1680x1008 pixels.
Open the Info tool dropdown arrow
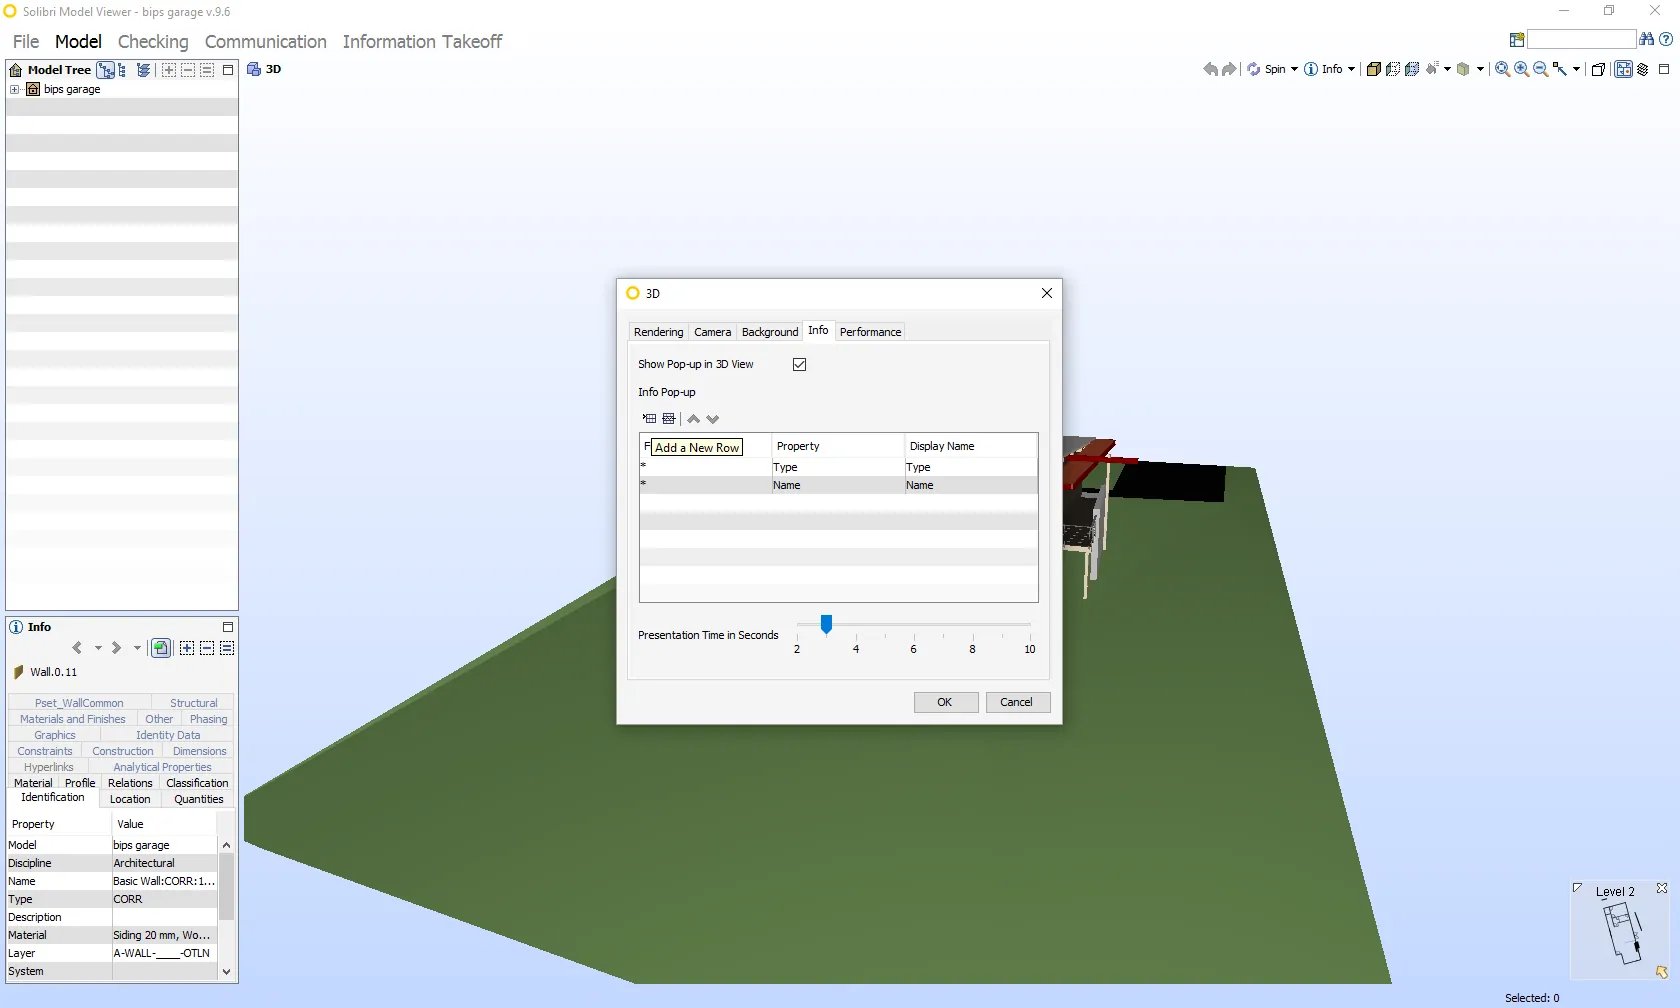[x=1351, y=70]
